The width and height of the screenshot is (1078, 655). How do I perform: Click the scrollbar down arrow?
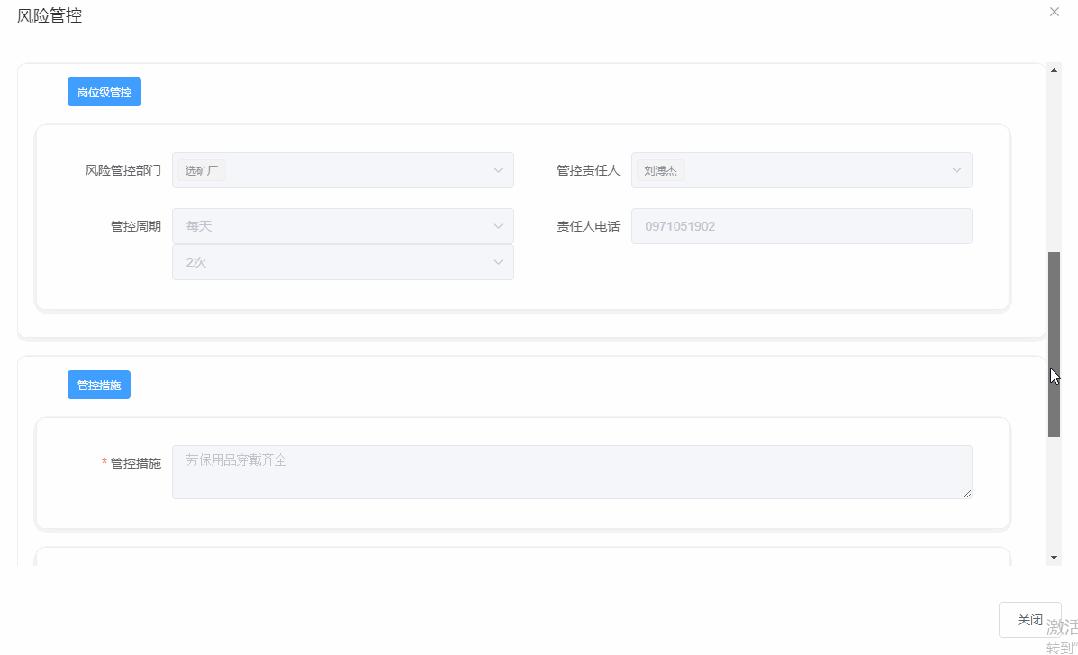click(1054, 557)
